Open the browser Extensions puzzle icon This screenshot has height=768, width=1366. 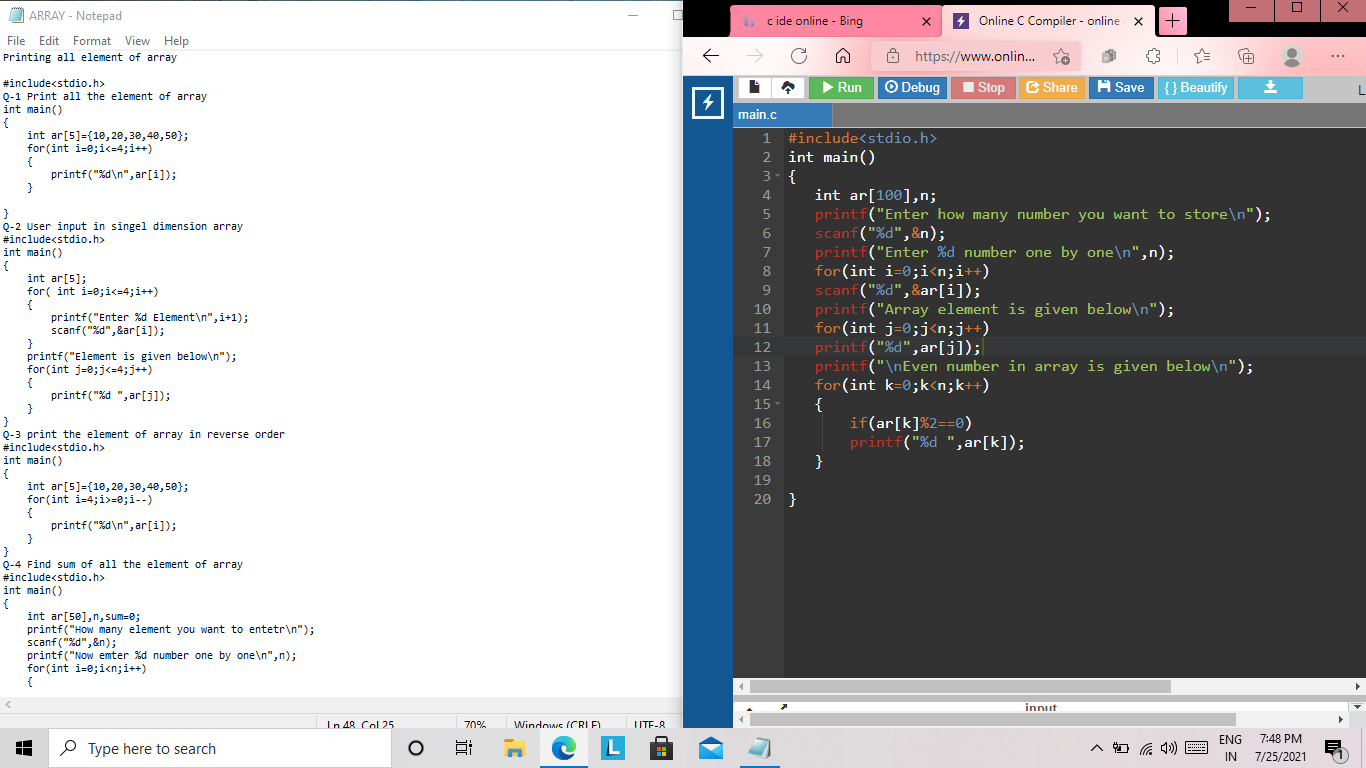point(1152,57)
